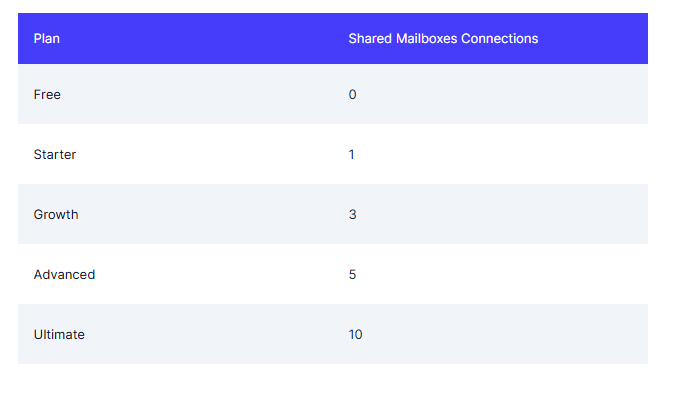Click the Advanced text label
673x420 pixels.
[x=64, y=275]
